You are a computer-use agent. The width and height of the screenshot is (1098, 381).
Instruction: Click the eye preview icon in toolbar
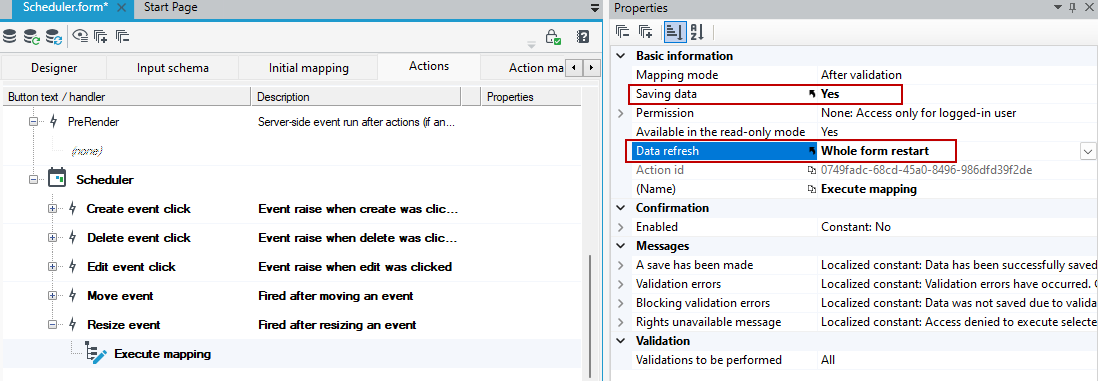click(x=81, y=36)
